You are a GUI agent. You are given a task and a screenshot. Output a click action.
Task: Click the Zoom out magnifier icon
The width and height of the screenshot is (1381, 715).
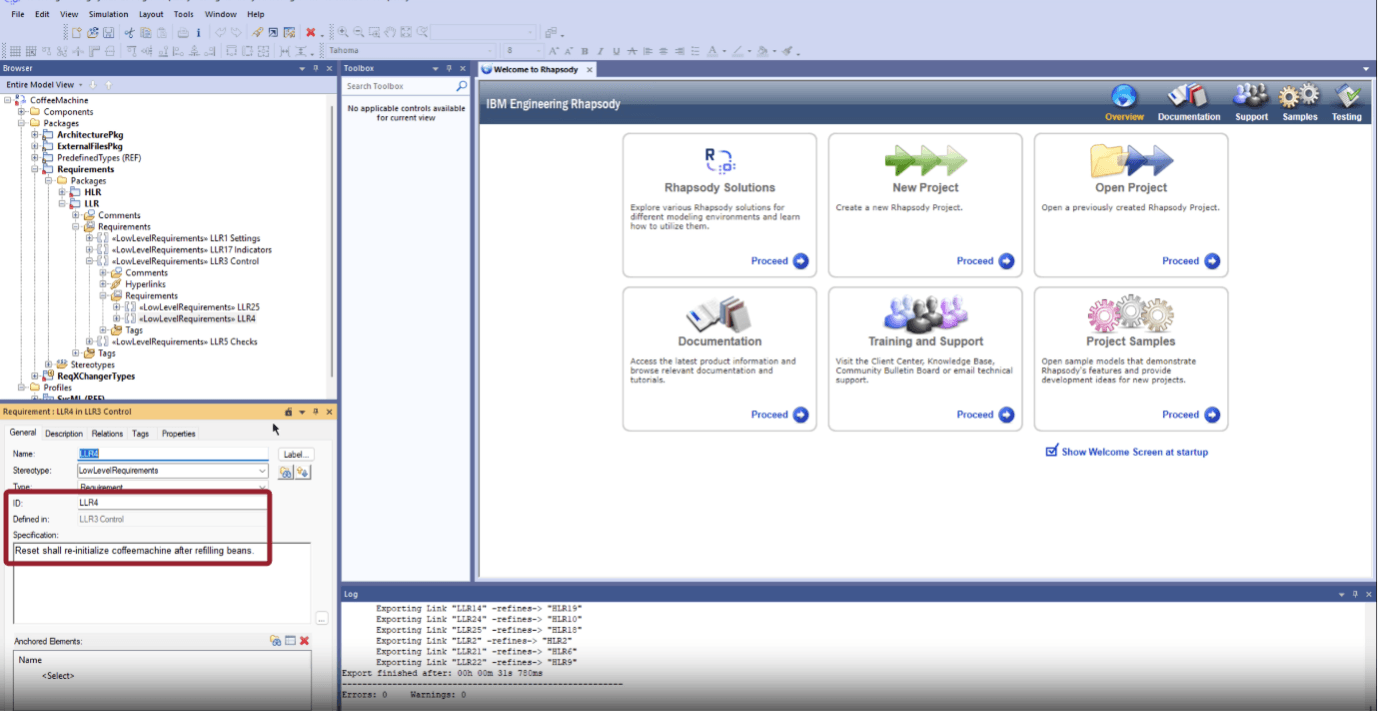(358, 33)
